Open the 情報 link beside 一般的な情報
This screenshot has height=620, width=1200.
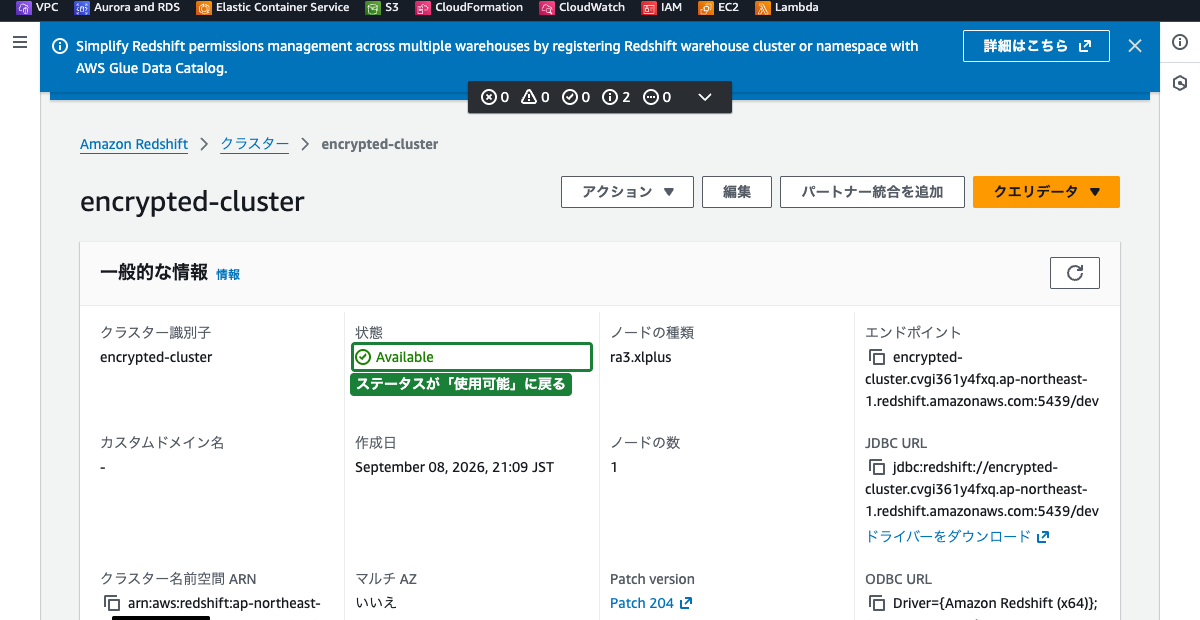(x=228, y=274)
